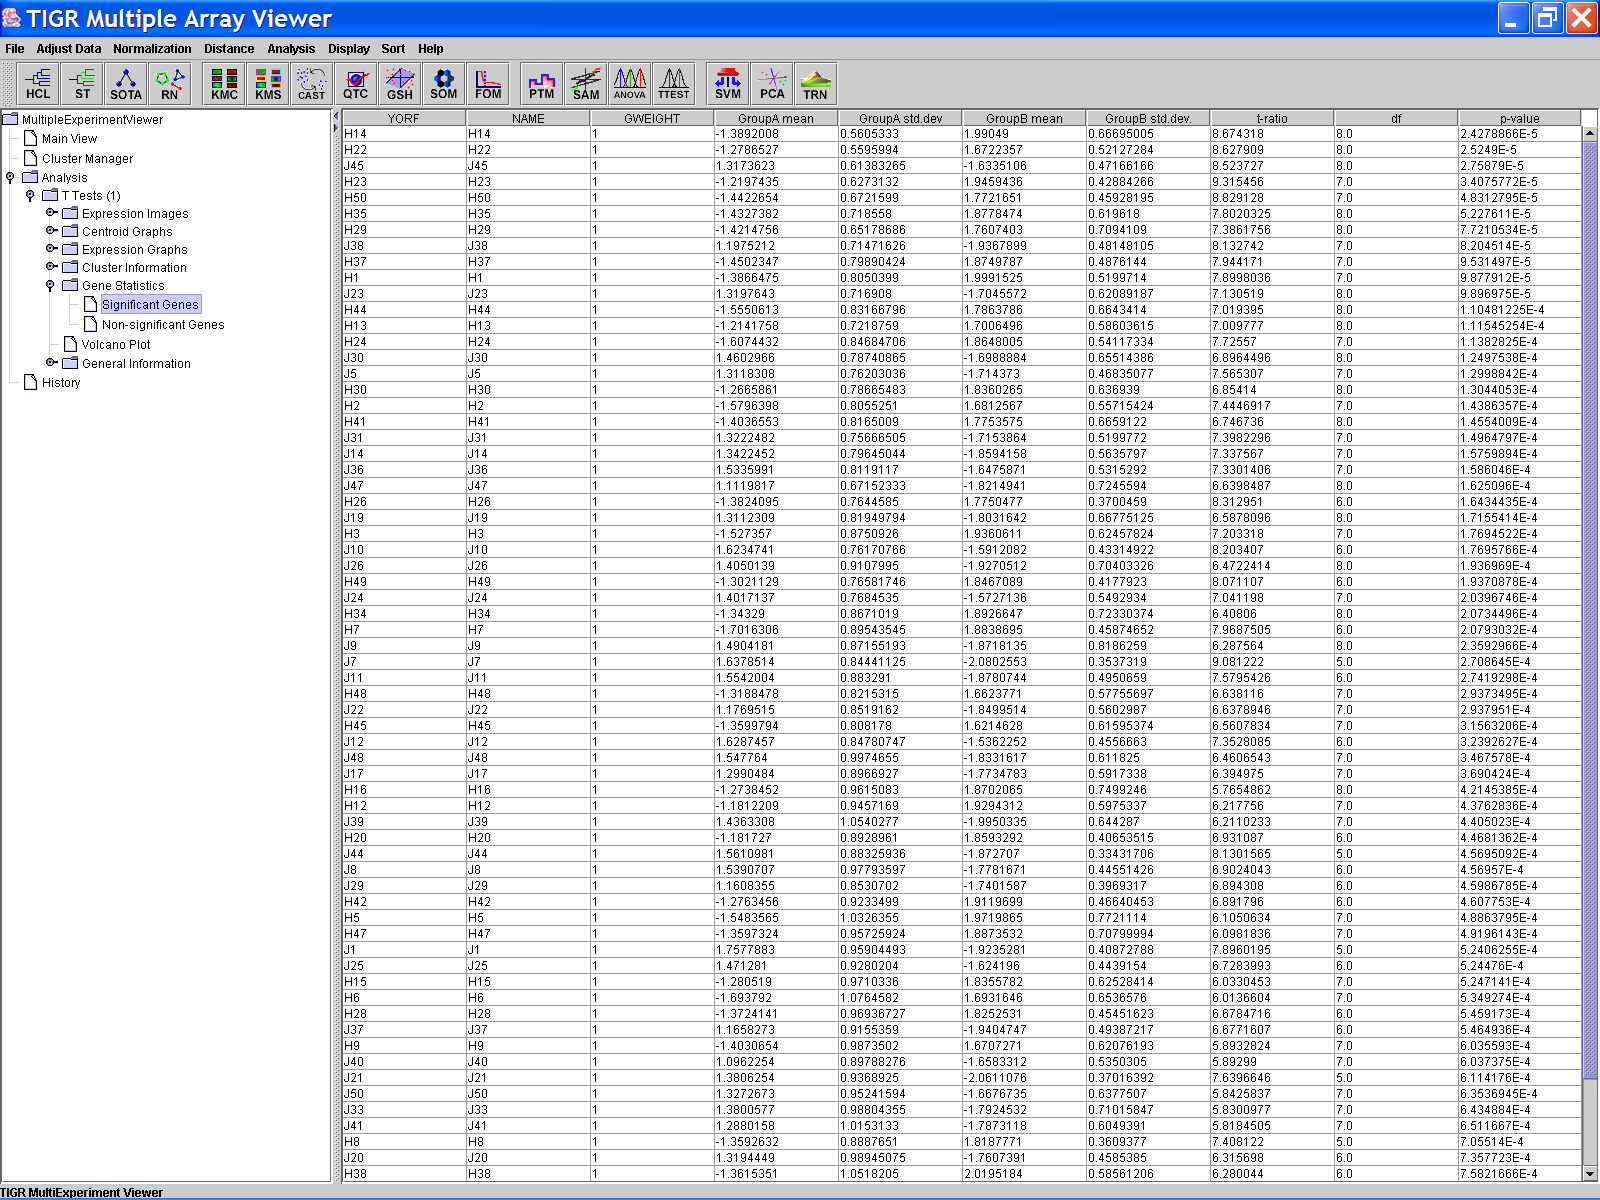This screenshot has height=1200, width=1600.
Task: Open the PCA analysis icon
Action: [772, 84]
